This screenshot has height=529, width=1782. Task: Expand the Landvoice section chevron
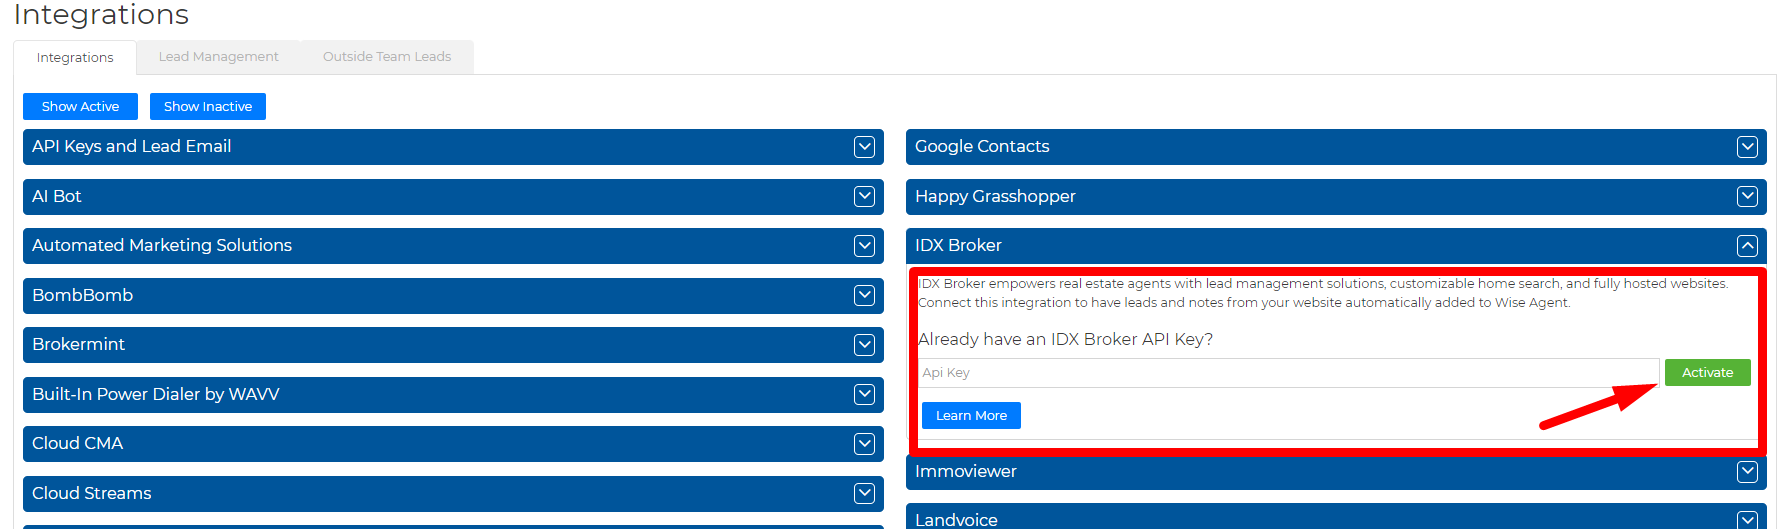click(1747, 520)
